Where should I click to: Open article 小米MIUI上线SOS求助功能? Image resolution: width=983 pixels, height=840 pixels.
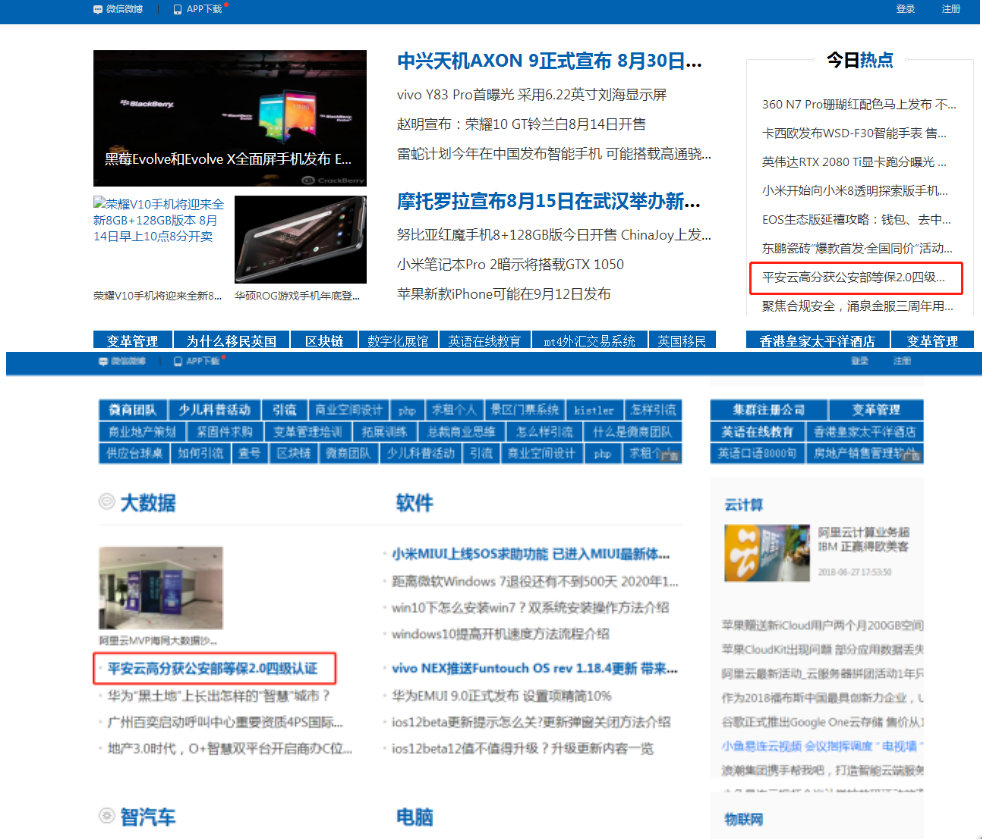pyautogui.click(x=530, y=554)
